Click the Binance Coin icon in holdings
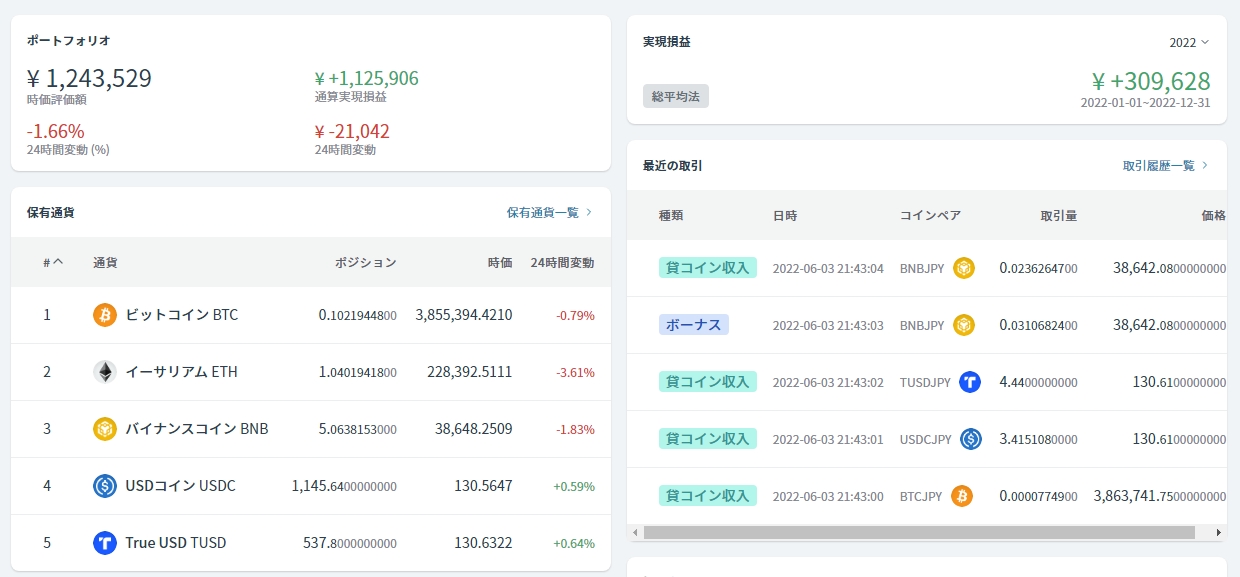 pyautogui.click(x=105, y=429)
